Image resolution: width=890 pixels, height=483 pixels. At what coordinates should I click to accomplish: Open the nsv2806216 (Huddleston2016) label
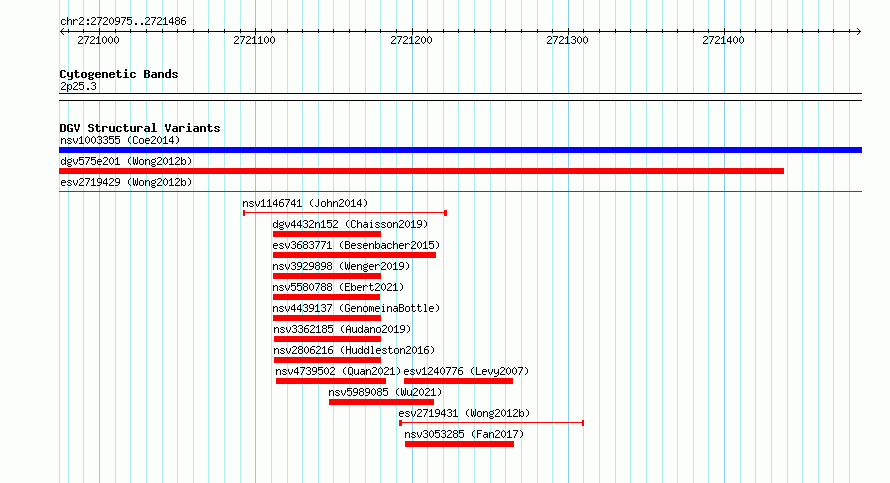(x=354, y=350)
